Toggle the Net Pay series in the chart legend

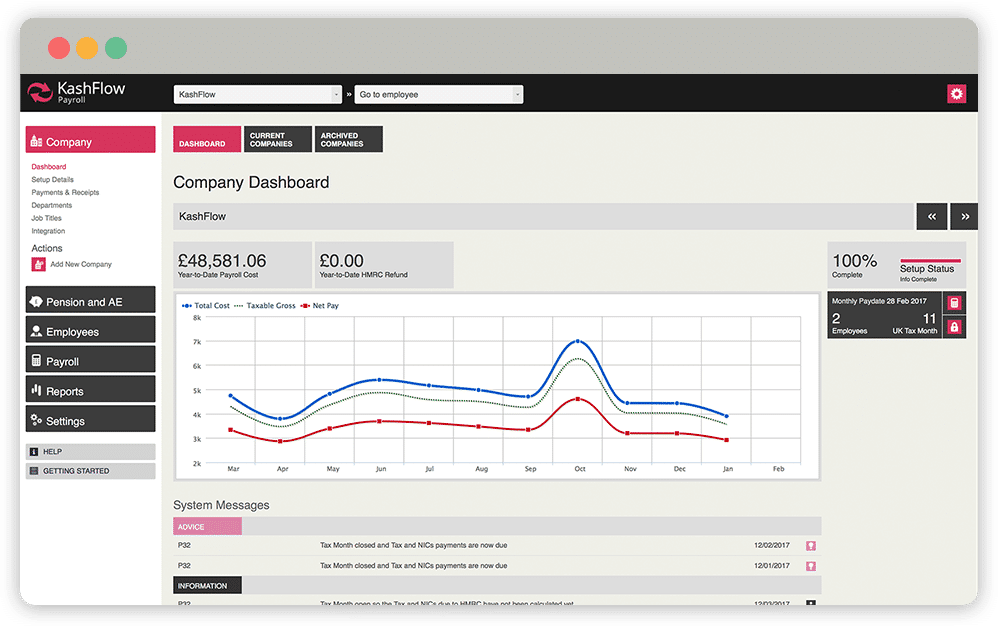click(322, 305)
